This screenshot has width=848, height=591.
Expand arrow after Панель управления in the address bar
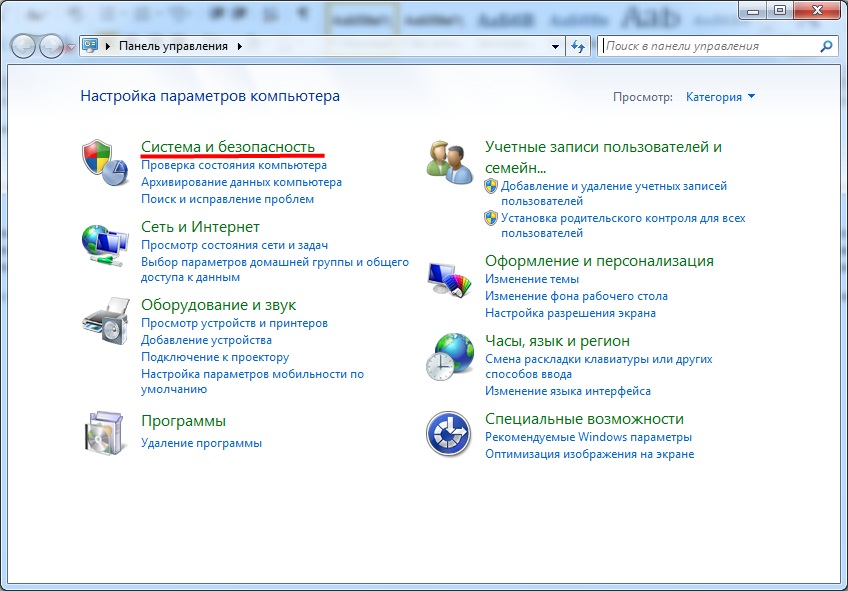tap(240, 47)
